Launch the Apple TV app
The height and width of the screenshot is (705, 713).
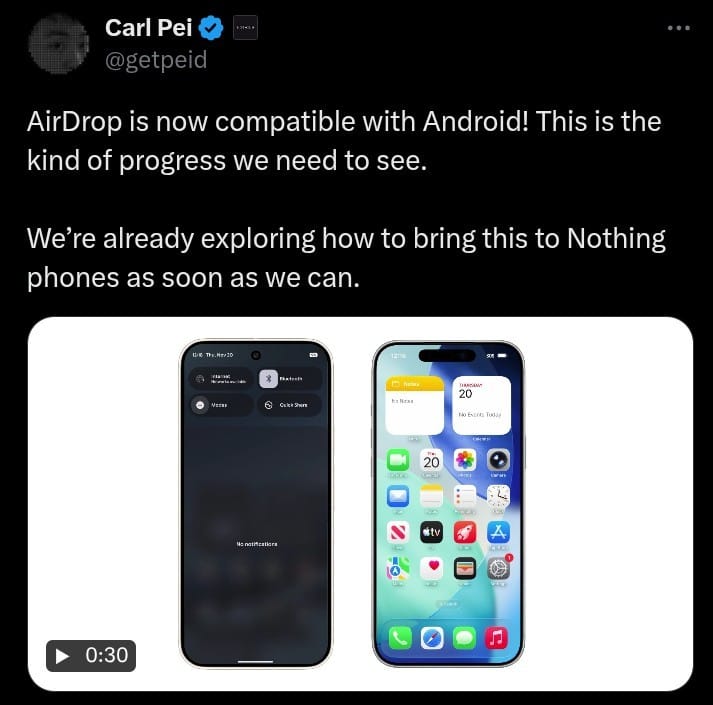click(431, 532)
